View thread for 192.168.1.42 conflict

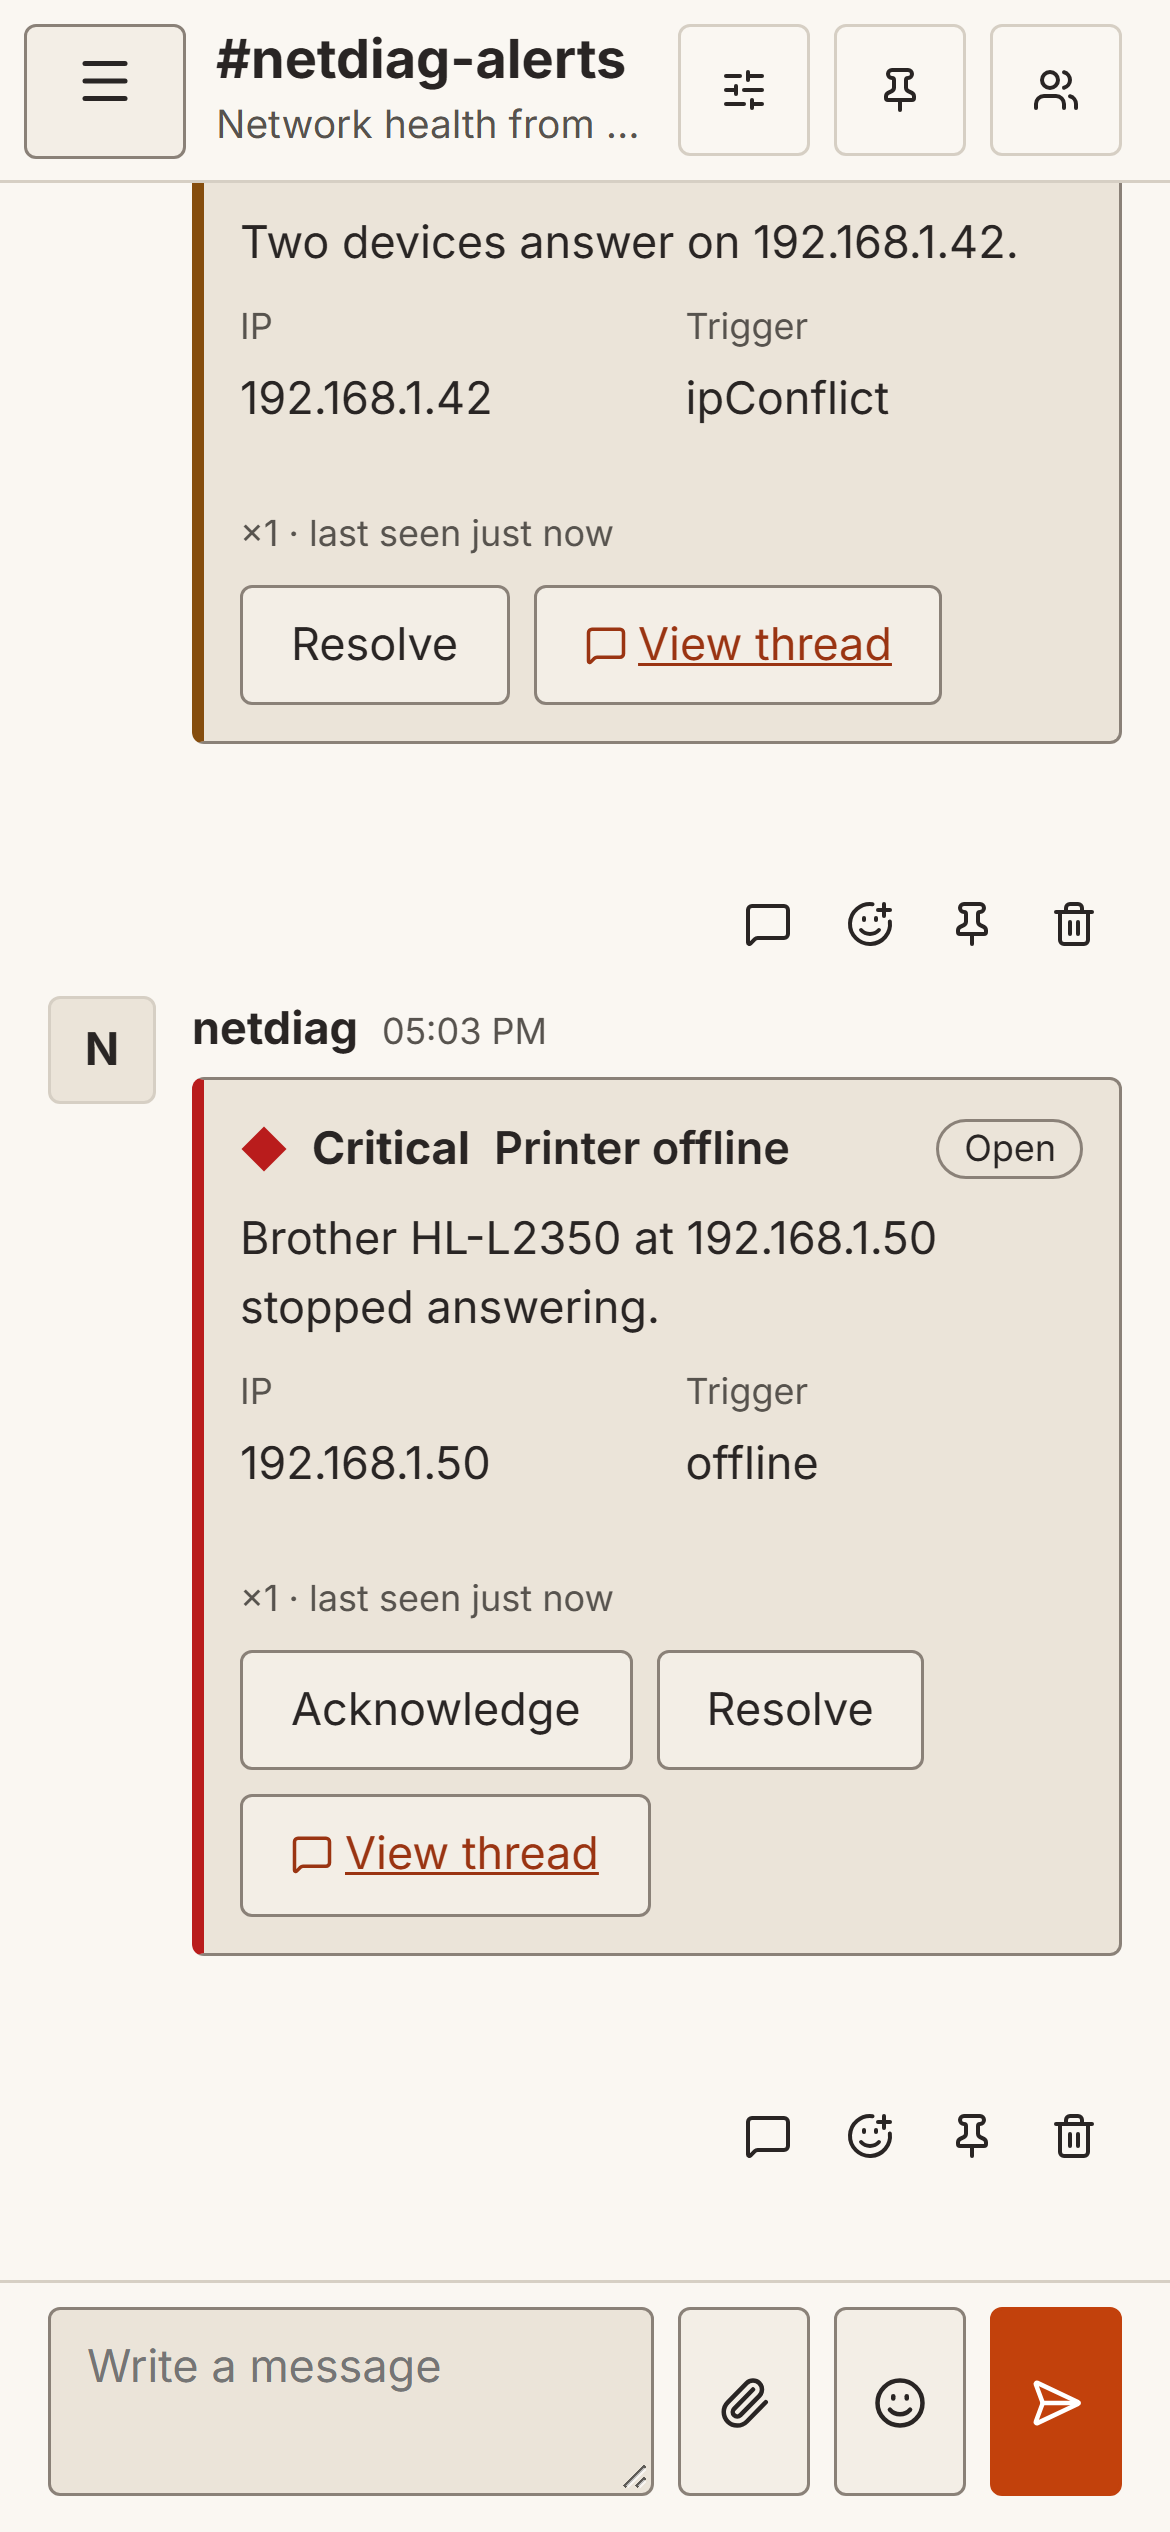pyautogui.click(x=738, y=645)
